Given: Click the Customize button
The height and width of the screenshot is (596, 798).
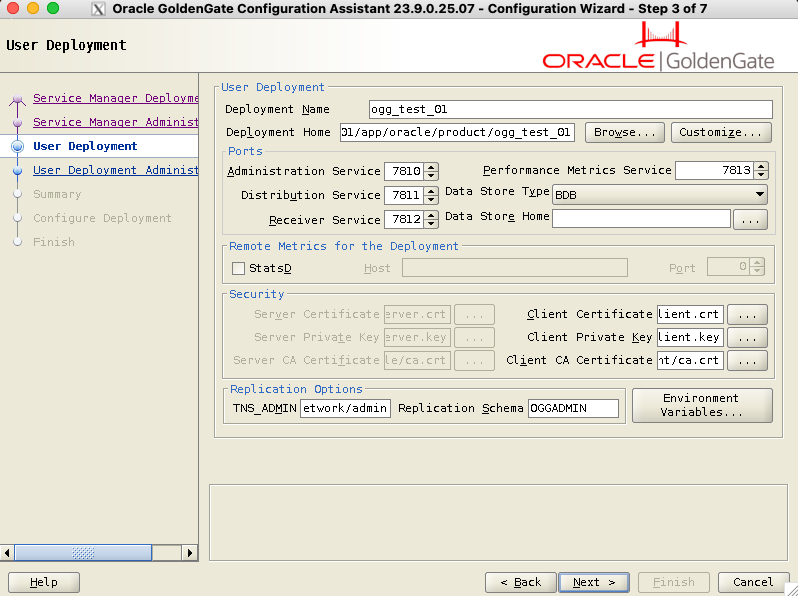Looking at the screenshot, I should [x=720, y=132].
